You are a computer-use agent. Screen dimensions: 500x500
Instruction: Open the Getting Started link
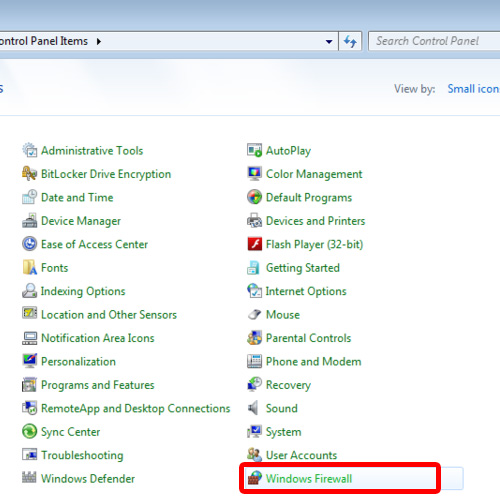(303, 268)
